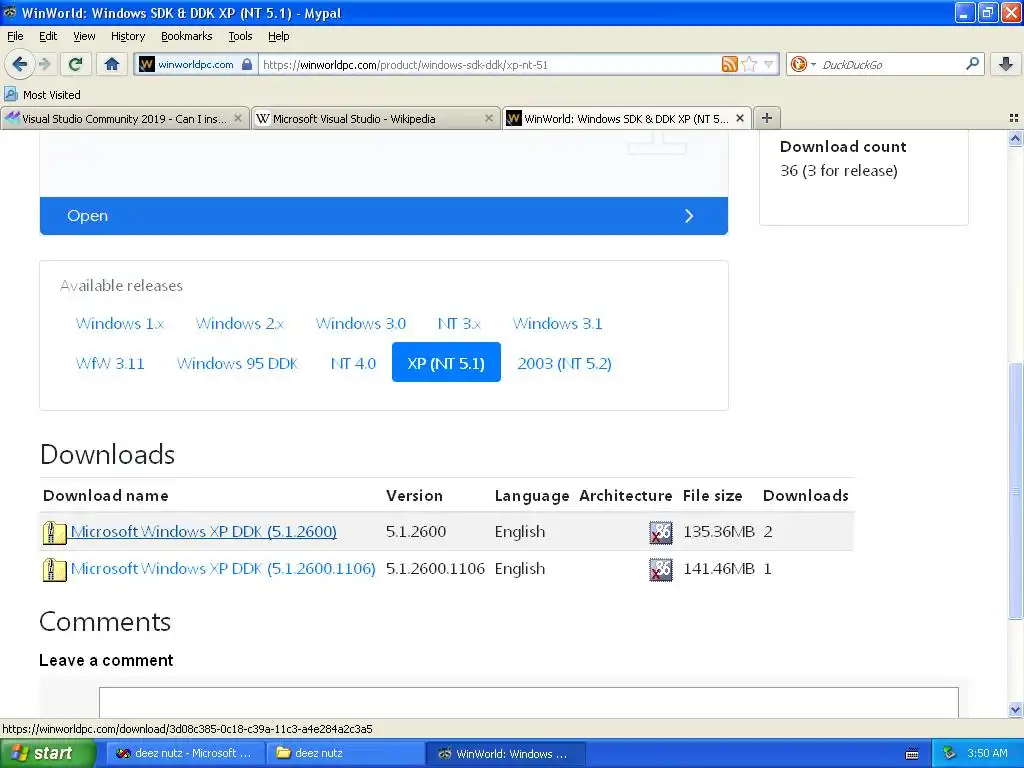The width and height of the screenshot is (1024, 768).
Task: Click the search magnifier icon
Action: point(972,64)
